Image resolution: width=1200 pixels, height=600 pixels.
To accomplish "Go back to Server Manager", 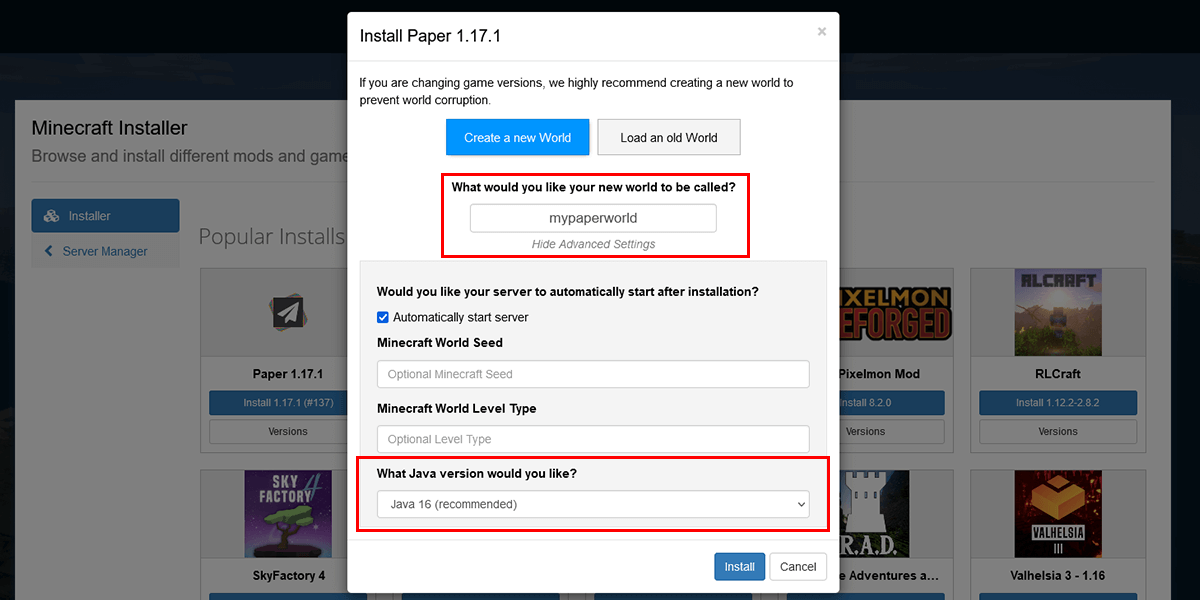I will [105, 251].
